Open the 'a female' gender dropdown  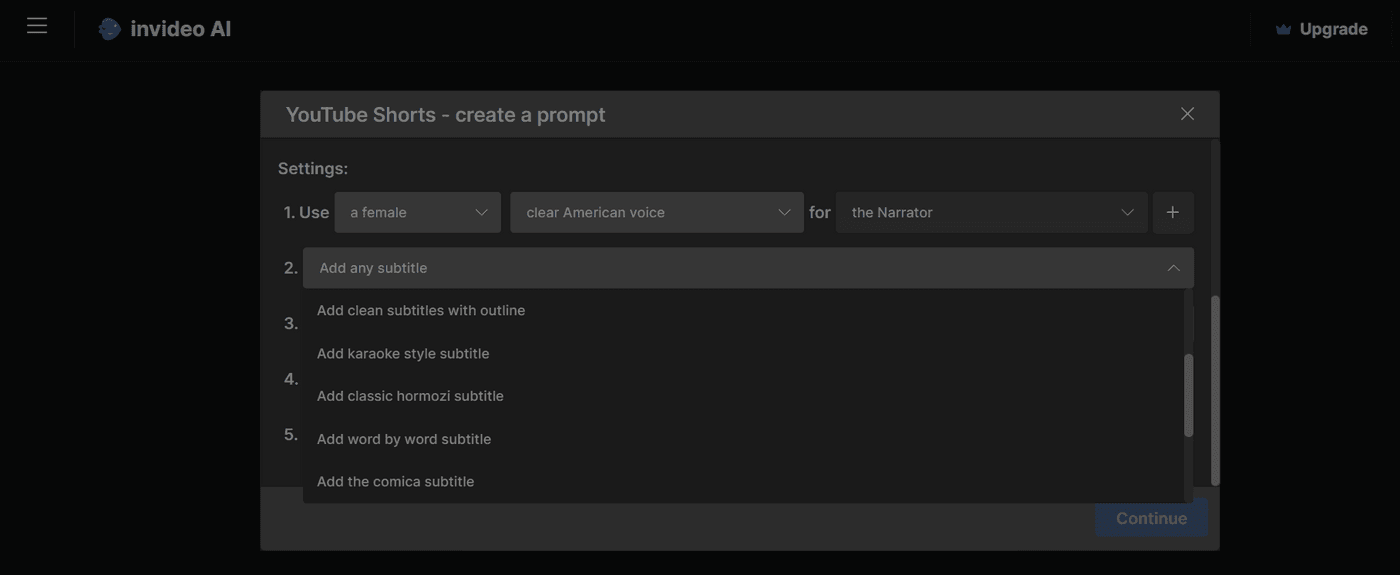click(418, 212)
